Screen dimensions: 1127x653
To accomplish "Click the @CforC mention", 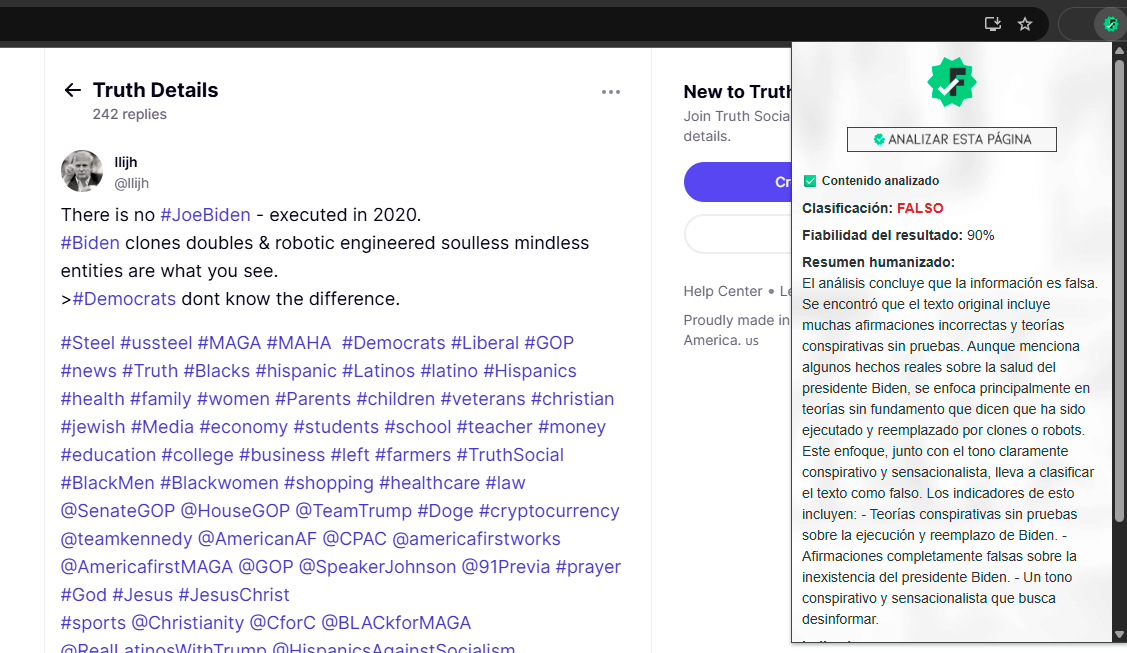I will point(282,623).
